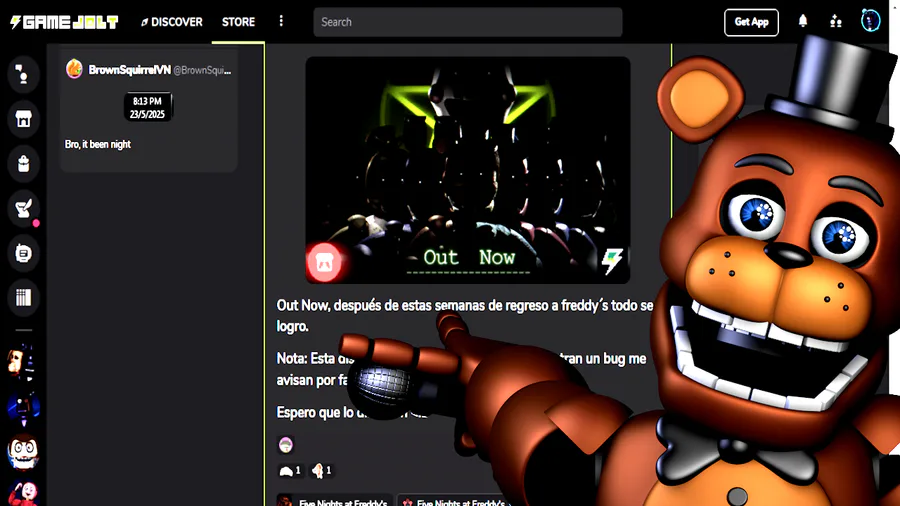Image resolution: width=900 pixels, height=506 pixels.
Task: Click the pink store icon on post image
Action: [x=324, y=263]
